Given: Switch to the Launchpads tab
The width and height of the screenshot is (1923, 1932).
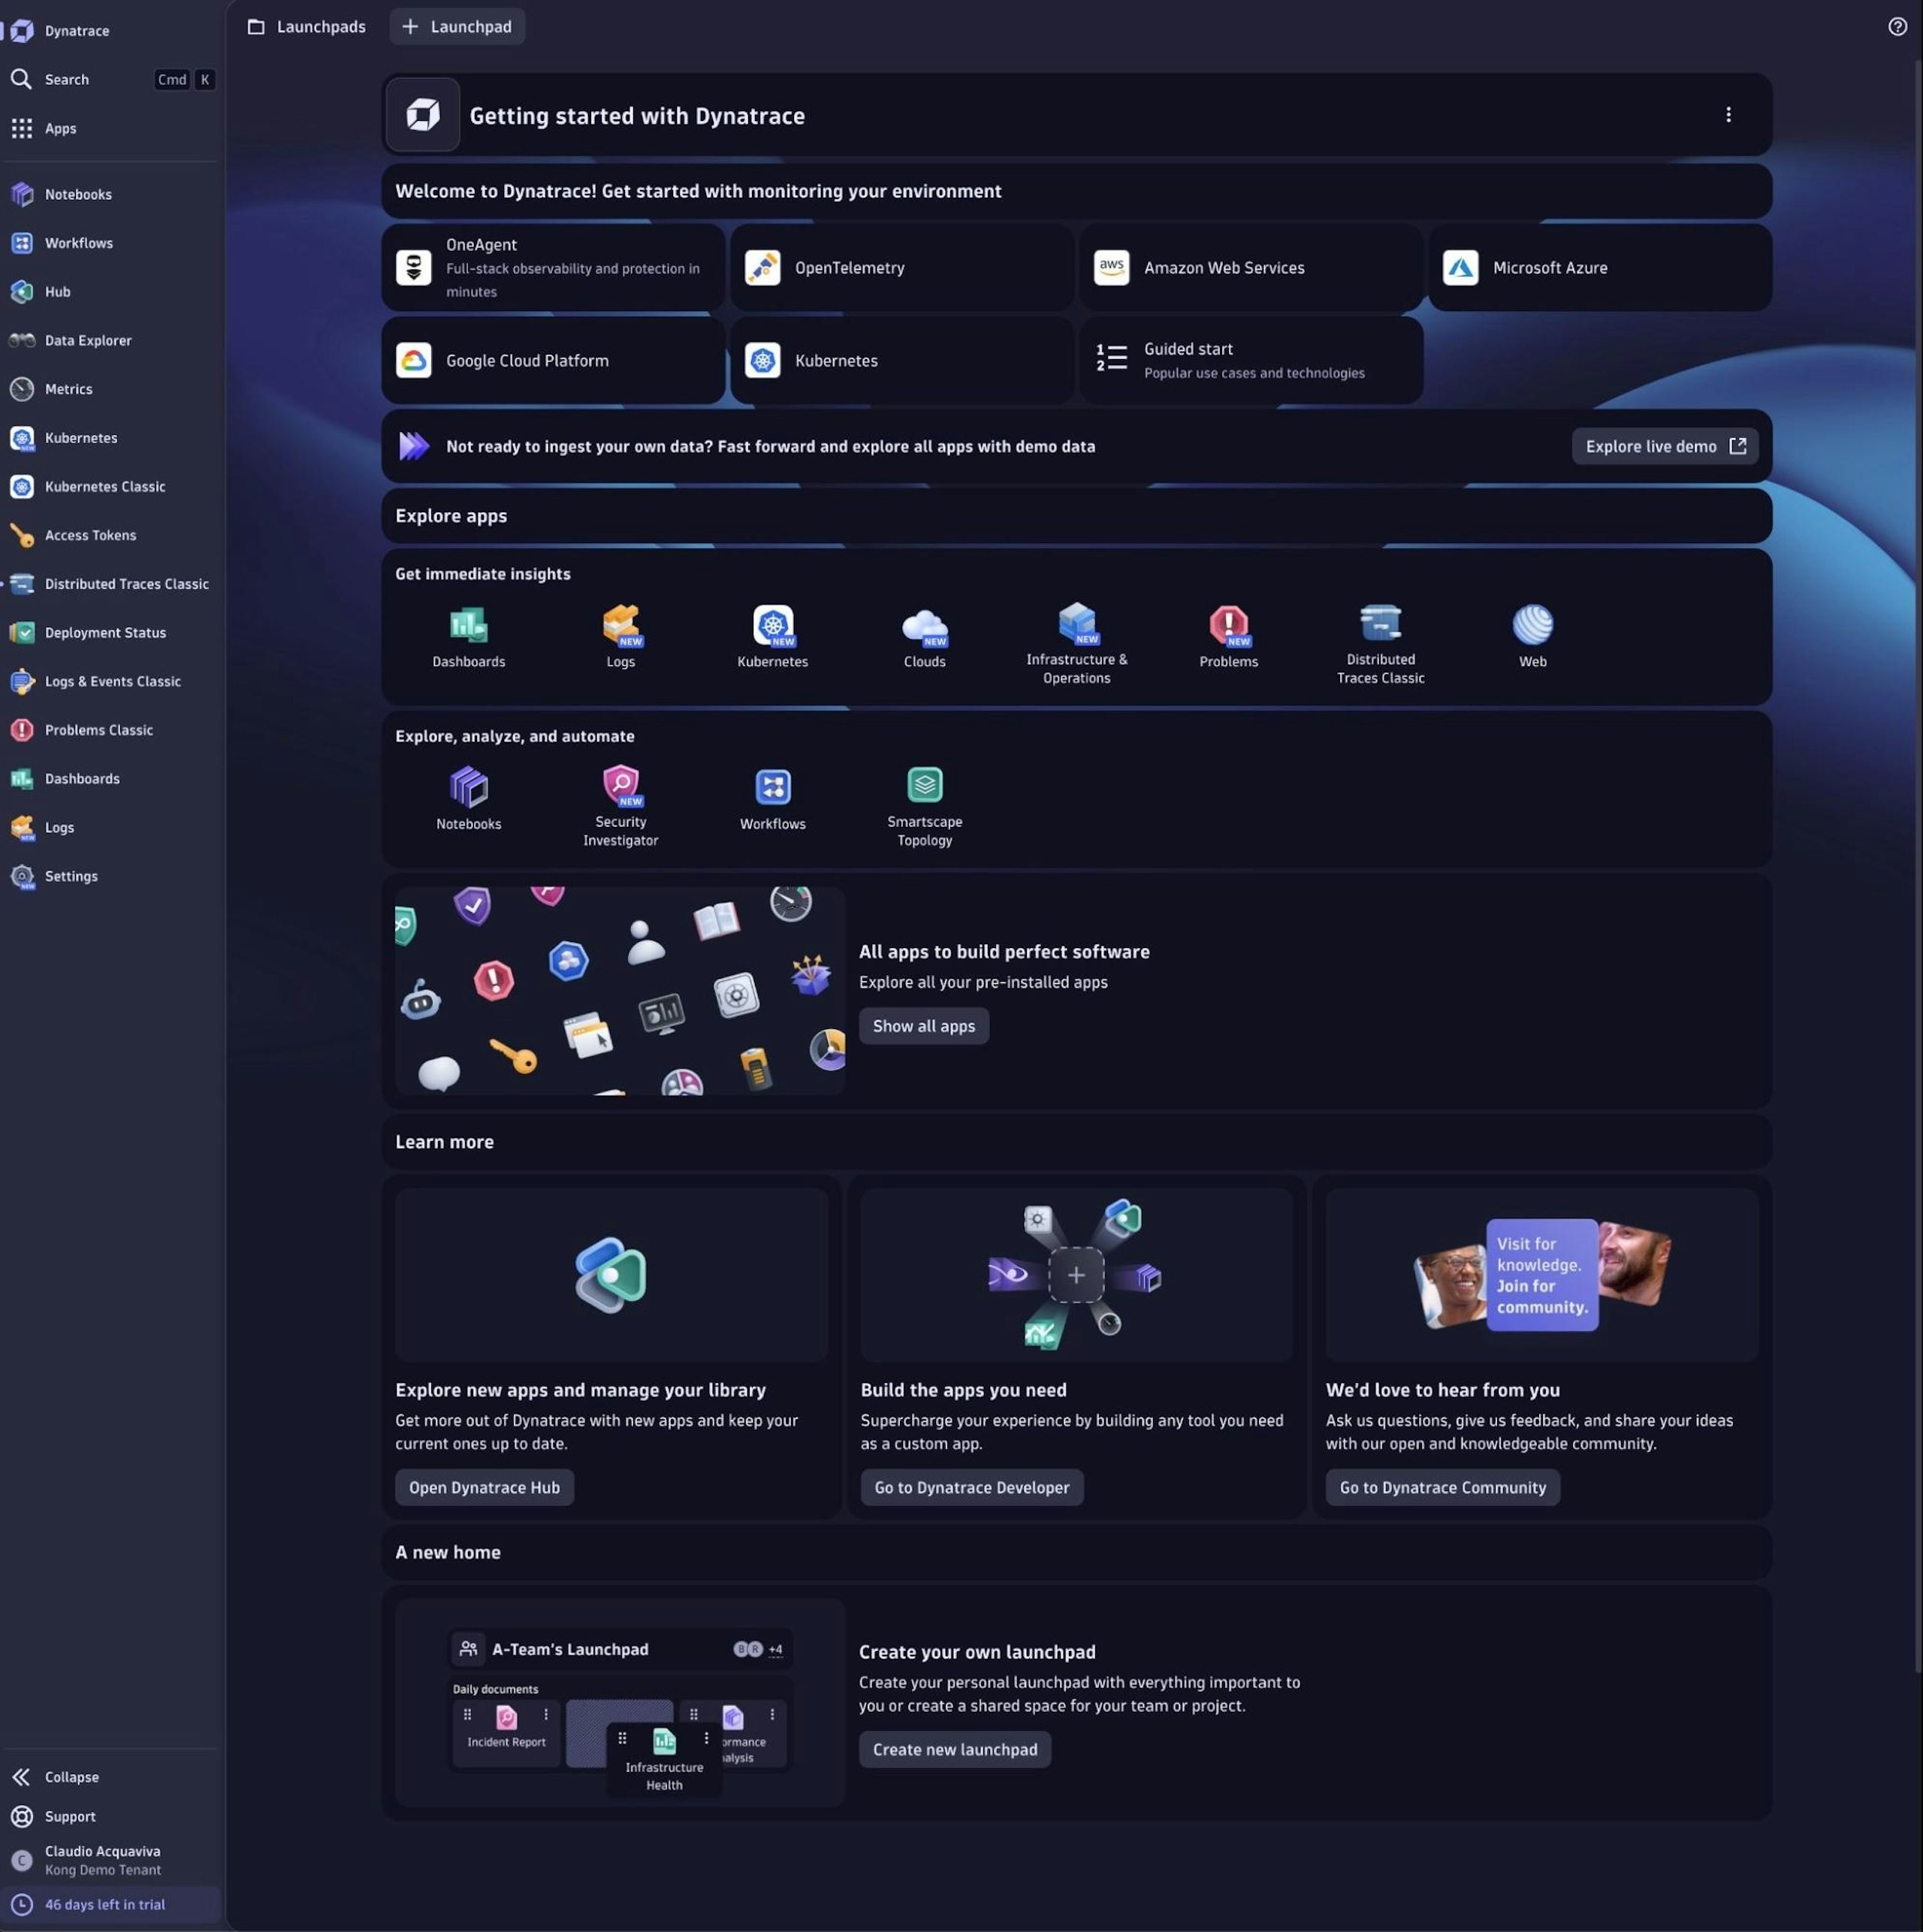Looking at the screenshot, I should [x=307, y=27].
